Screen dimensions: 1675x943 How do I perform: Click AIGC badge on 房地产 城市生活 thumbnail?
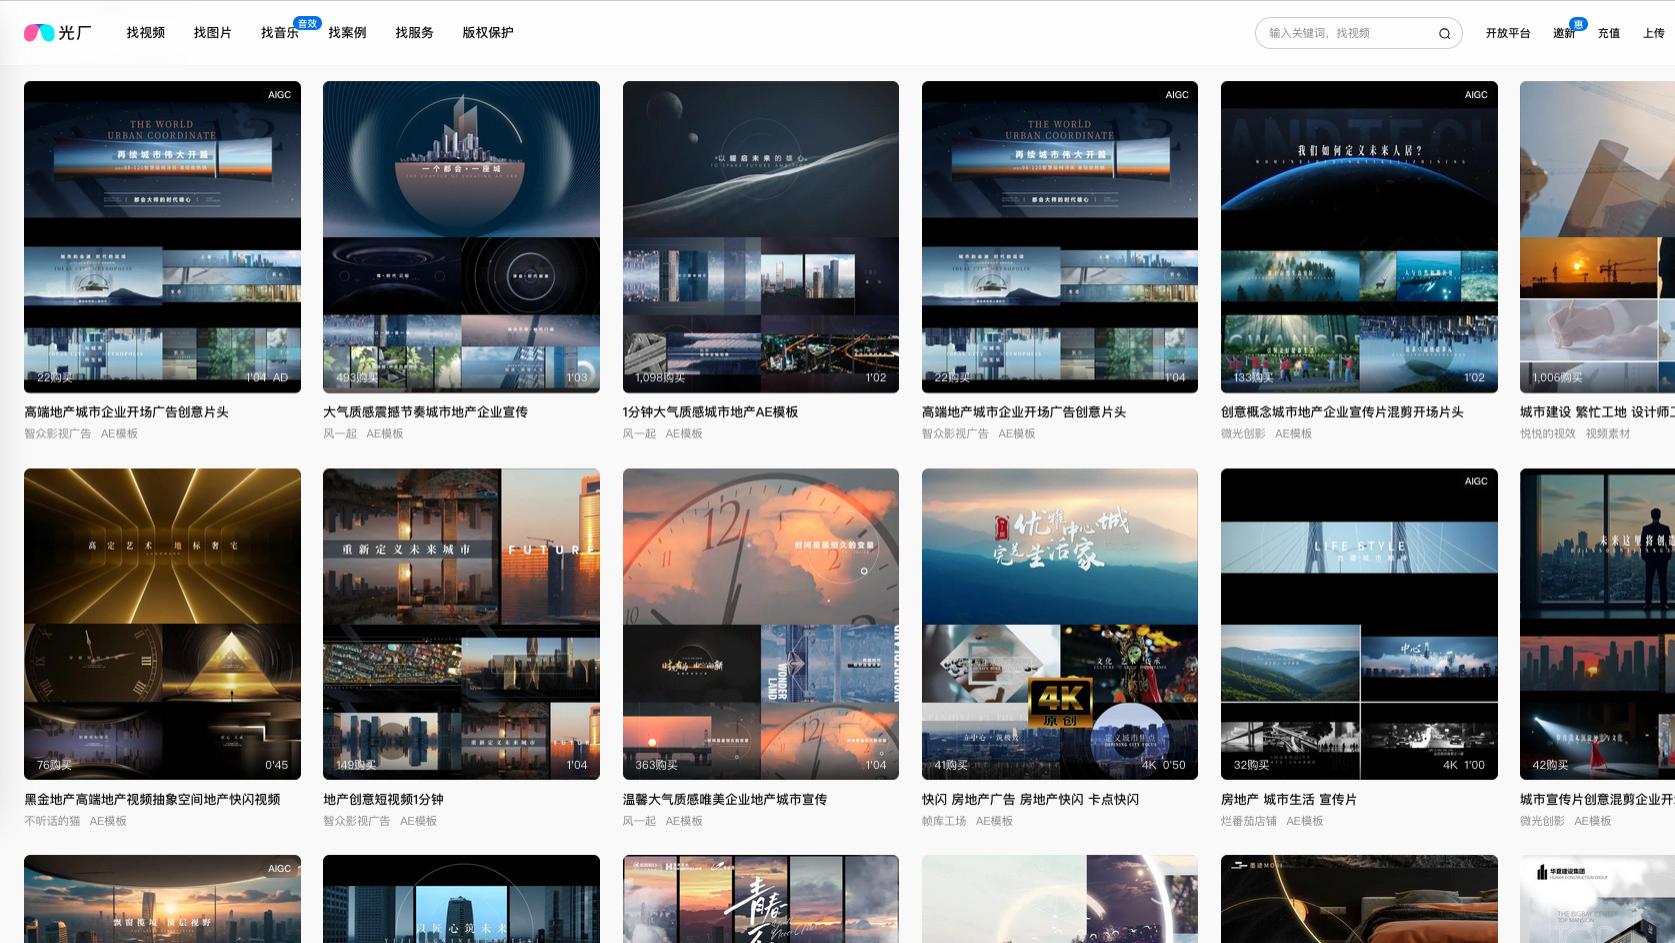tap(1476, 481)
